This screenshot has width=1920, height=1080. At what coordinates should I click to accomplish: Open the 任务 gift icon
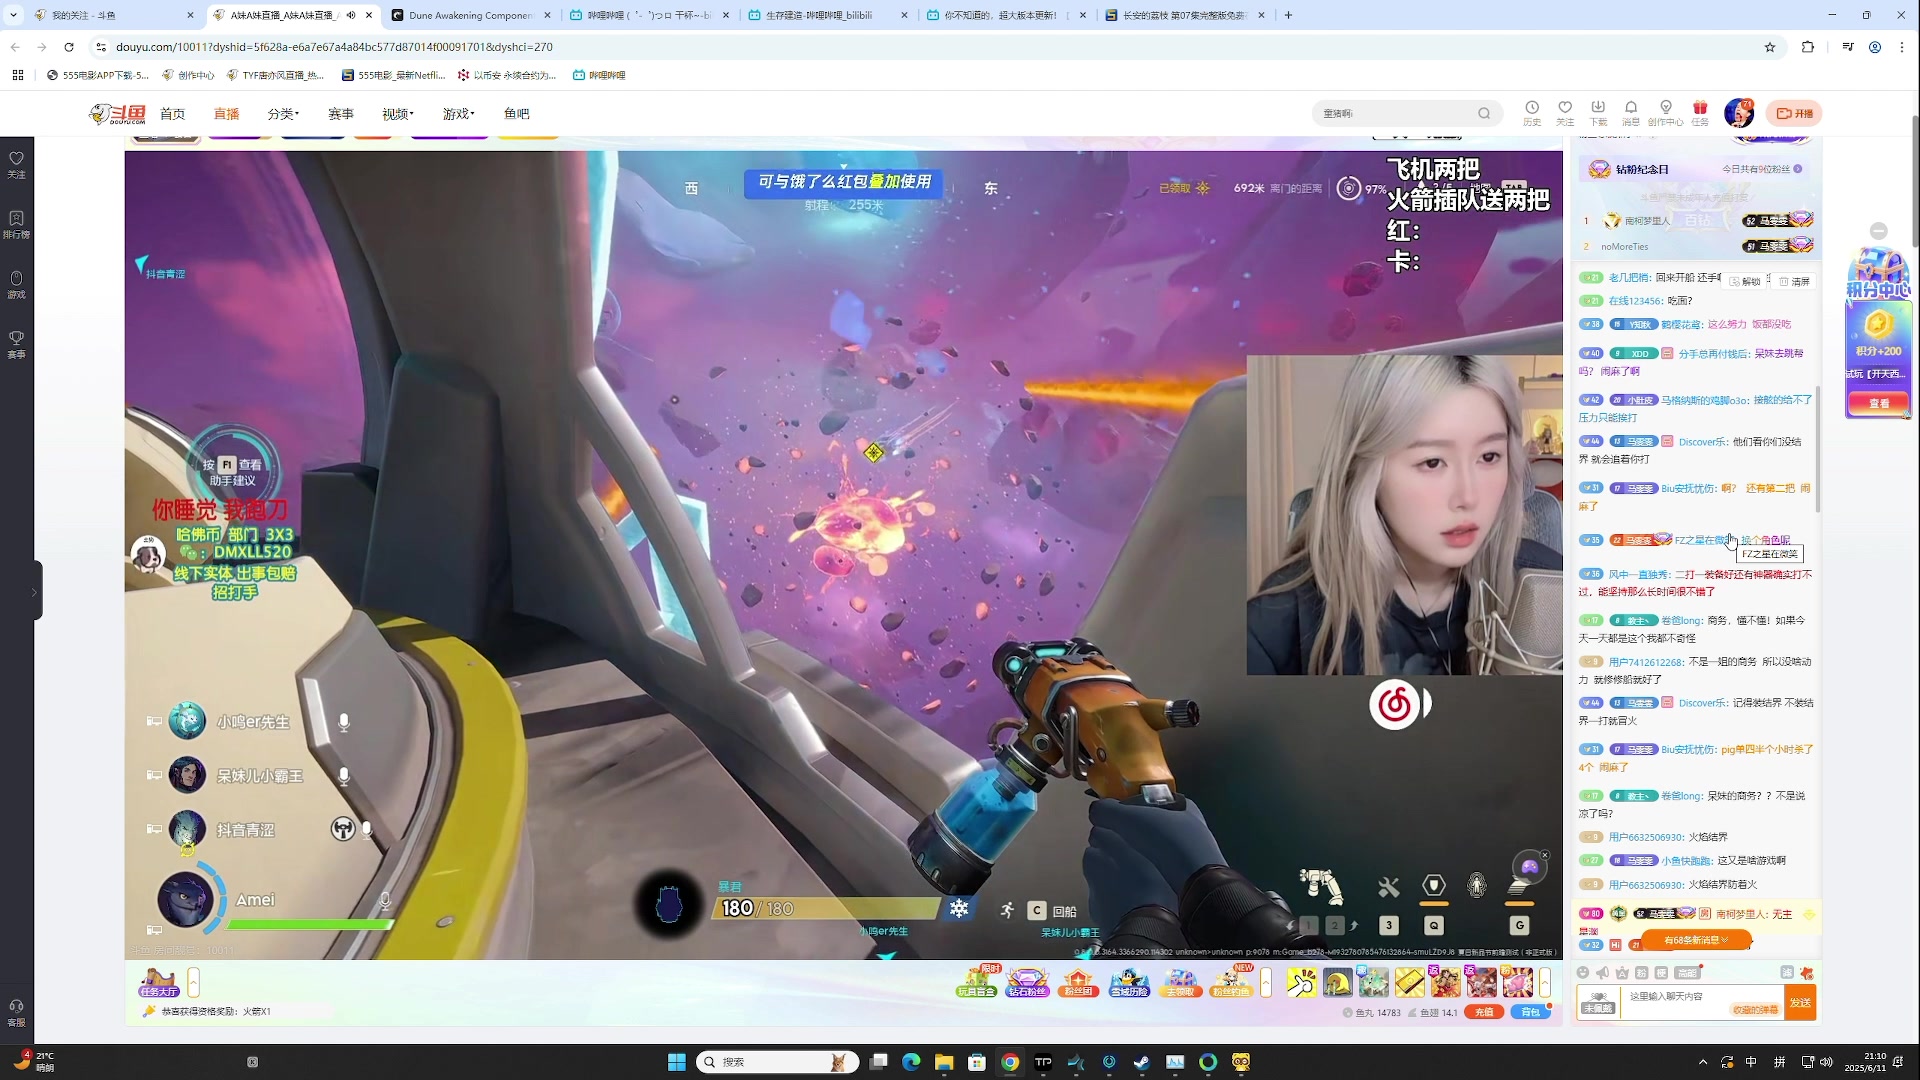[1700, 113]
